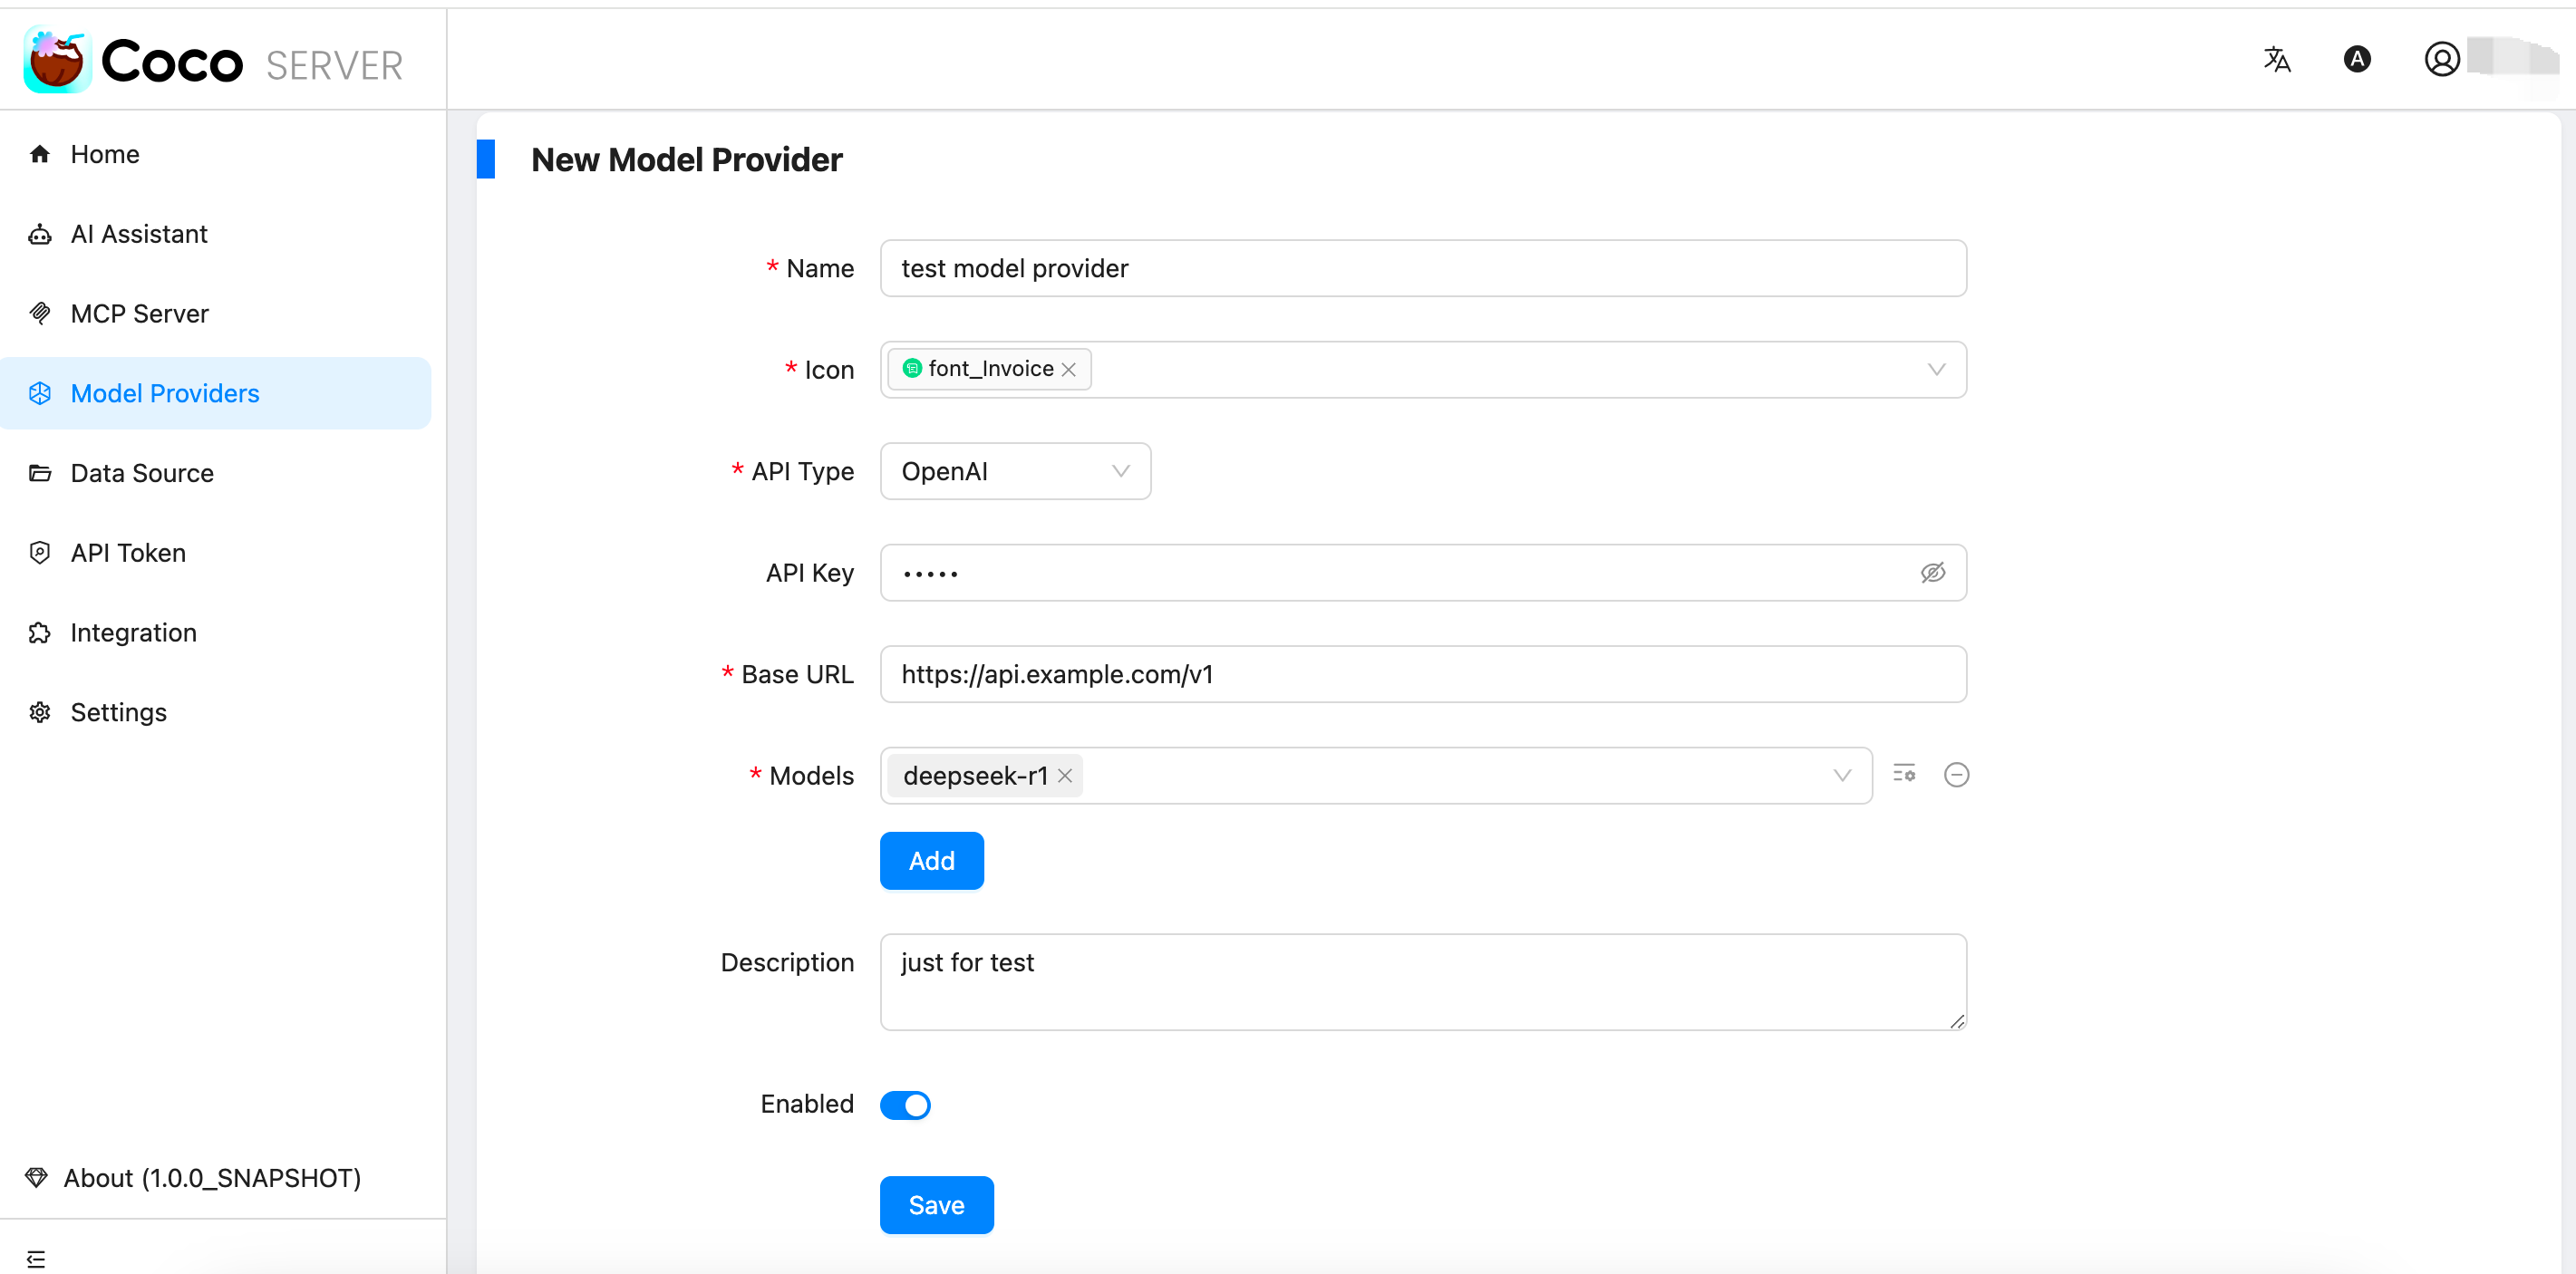Click the Save button
Screen dimensions: 2576x1274
[936, 1206]
